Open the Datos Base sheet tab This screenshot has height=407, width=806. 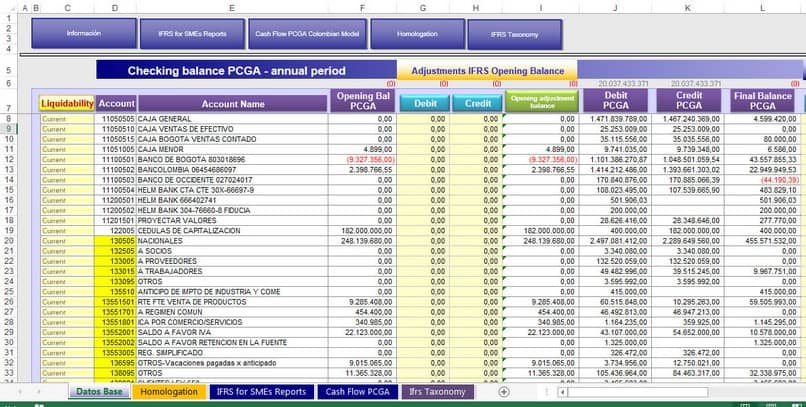click(x=100, y=392)
